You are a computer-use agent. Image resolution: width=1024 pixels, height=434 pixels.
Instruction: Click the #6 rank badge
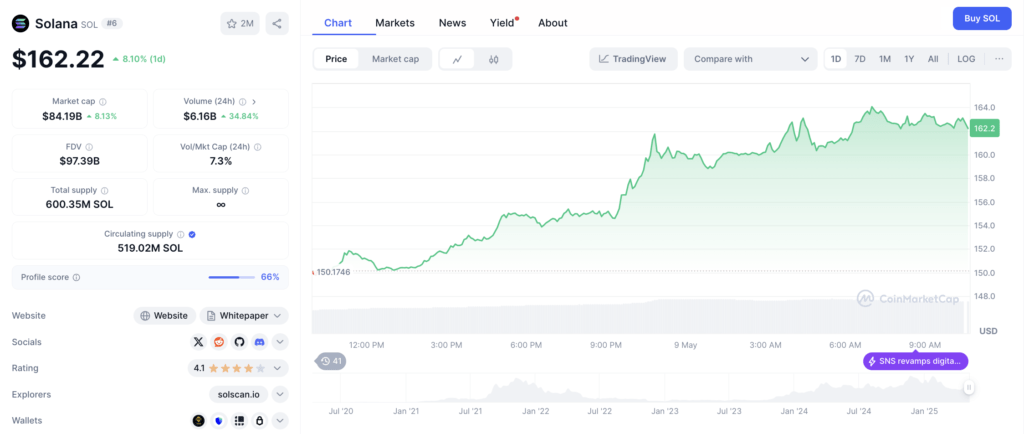pyautogui.click(x=112, y=23)
